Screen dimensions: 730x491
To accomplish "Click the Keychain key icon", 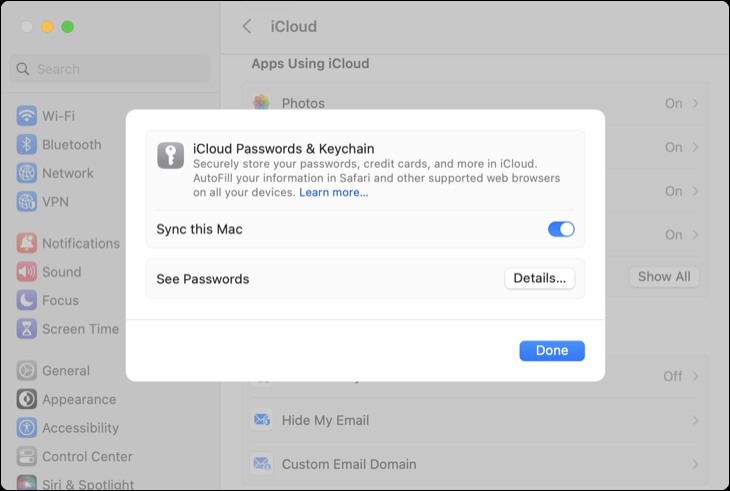I will pyautogui.click(x=170, y=155).
